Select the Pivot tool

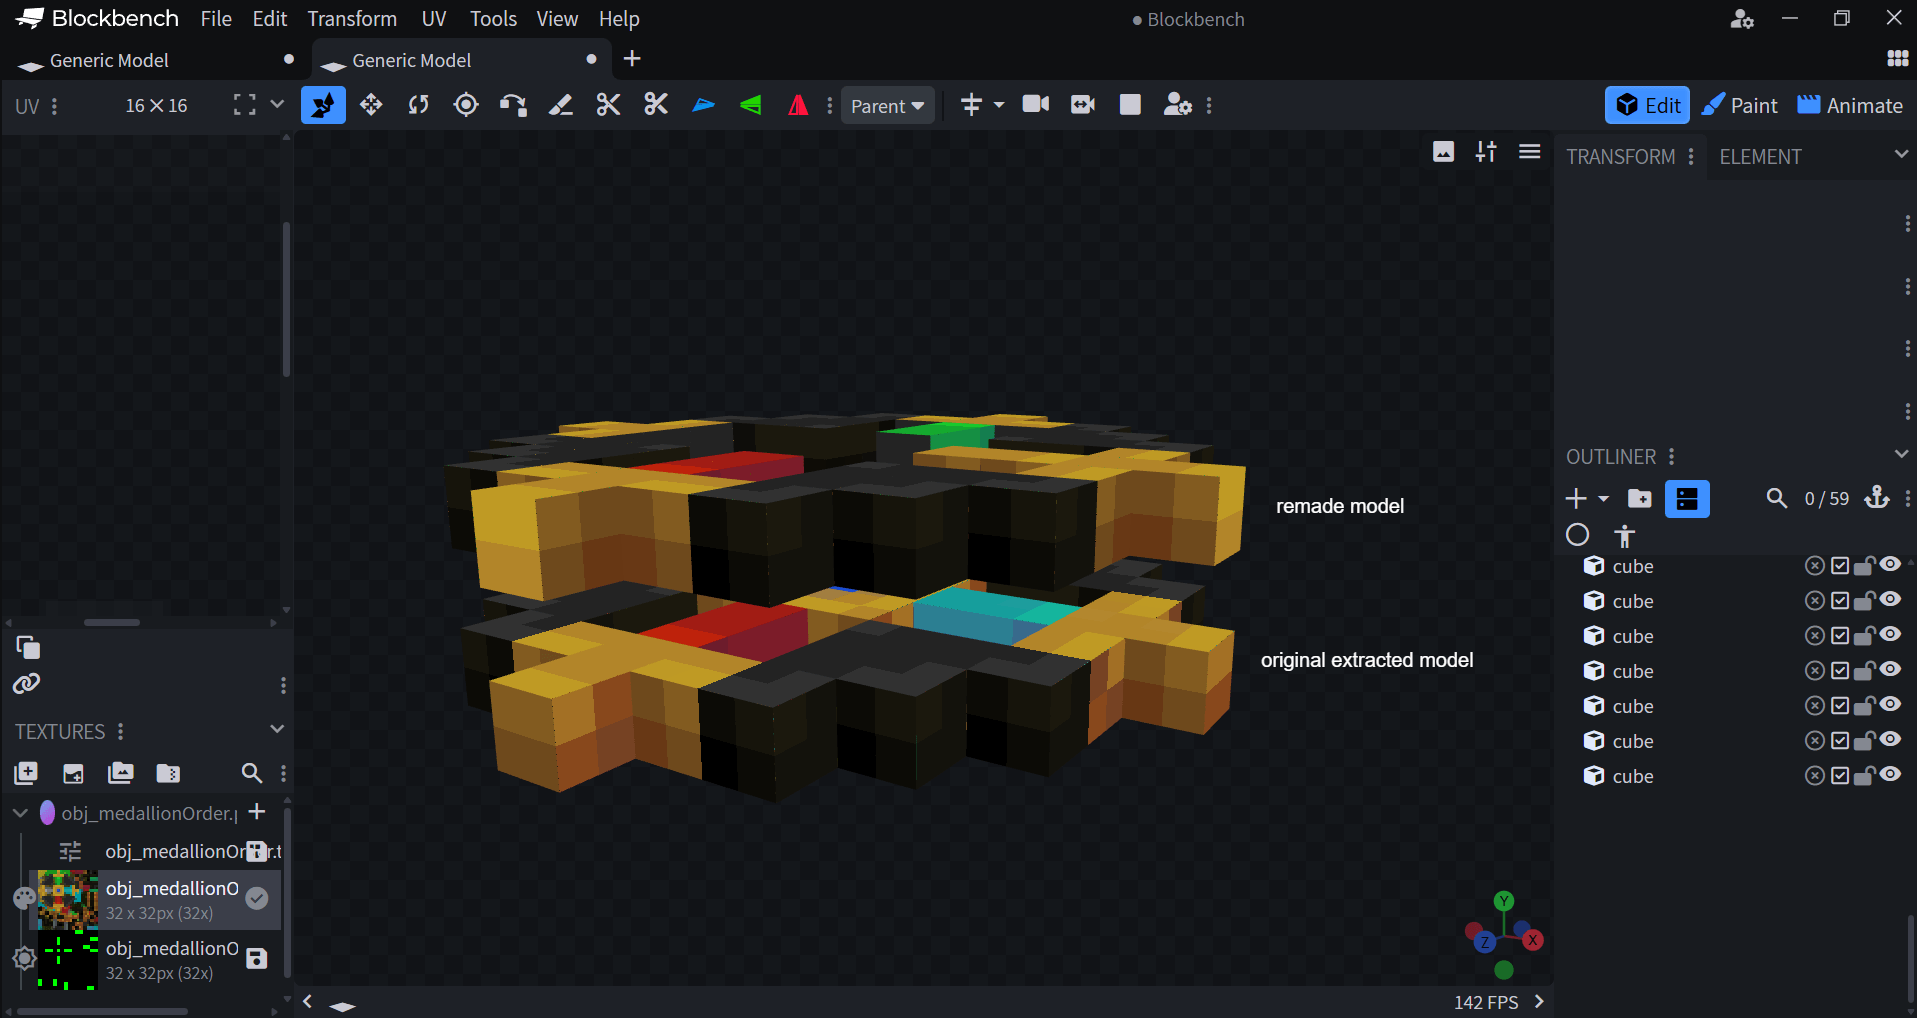[x=466, y=105]
